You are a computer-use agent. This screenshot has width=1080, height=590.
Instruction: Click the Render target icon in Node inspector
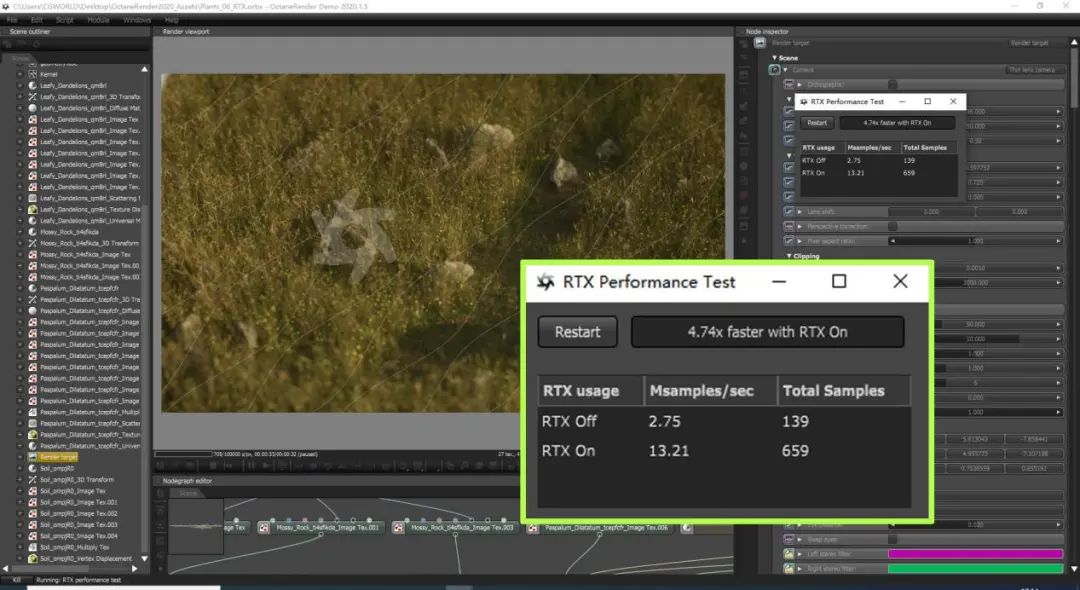pos(760,43)
